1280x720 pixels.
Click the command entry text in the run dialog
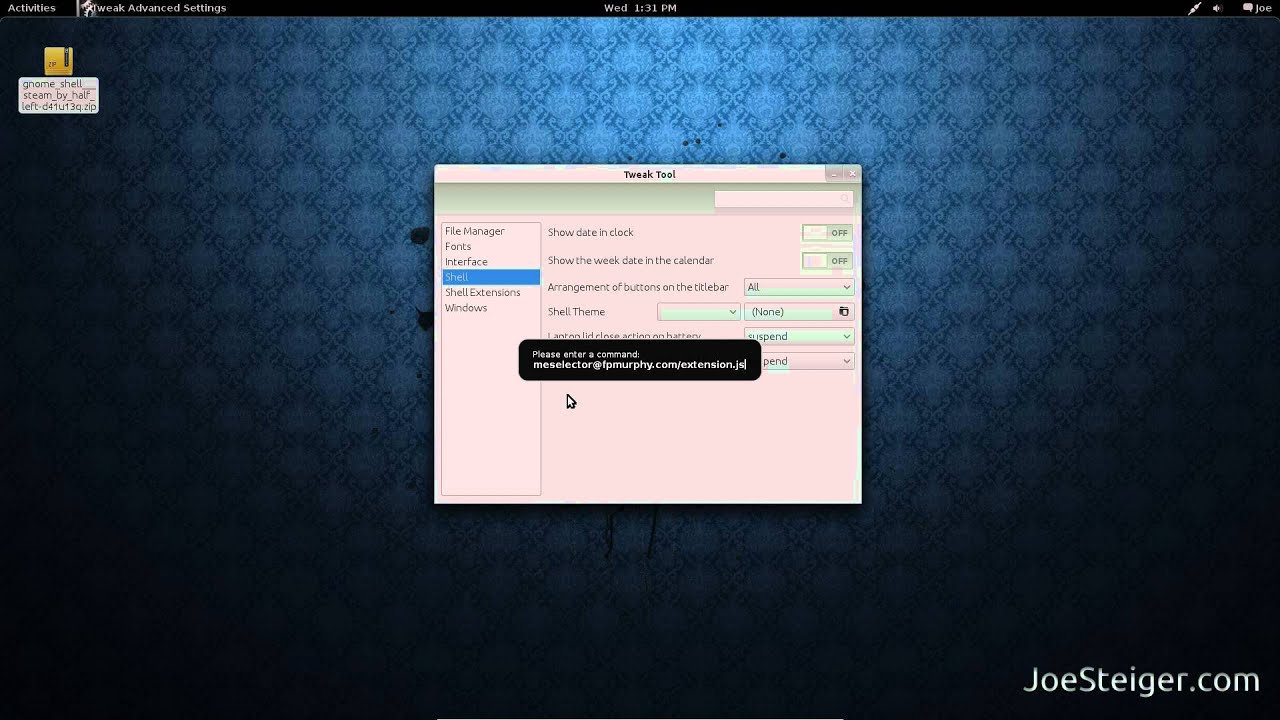click(639, 365)
